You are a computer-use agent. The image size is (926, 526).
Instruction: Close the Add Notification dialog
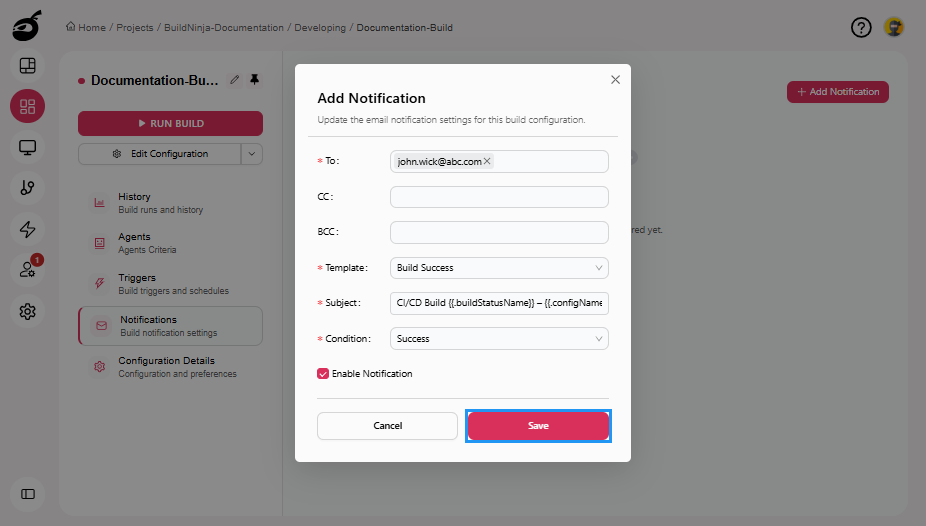point(615,80)
